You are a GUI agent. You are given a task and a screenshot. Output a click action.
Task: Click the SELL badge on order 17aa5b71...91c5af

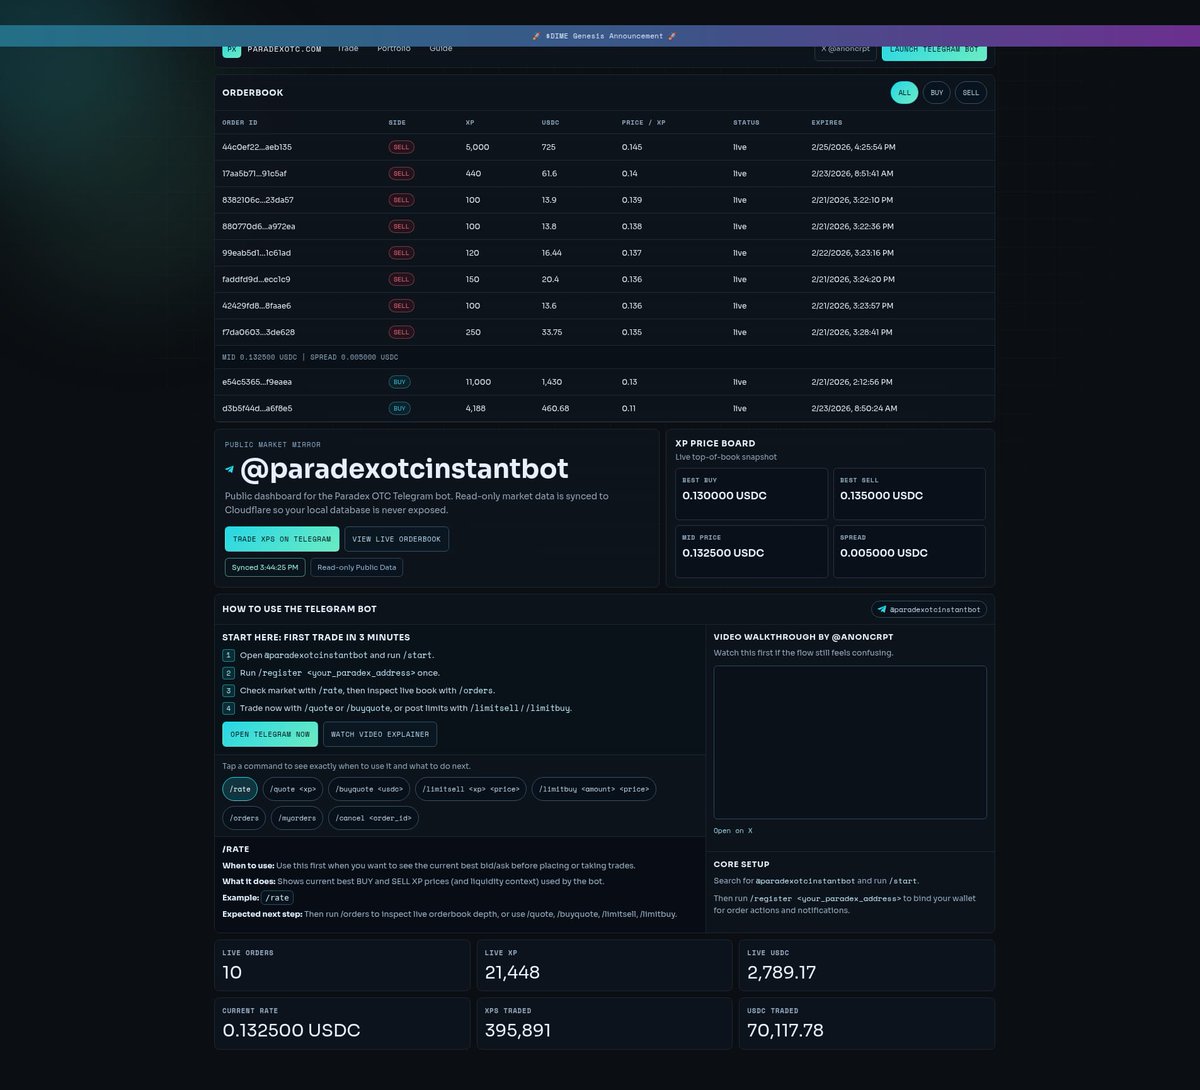pos(401,174)
